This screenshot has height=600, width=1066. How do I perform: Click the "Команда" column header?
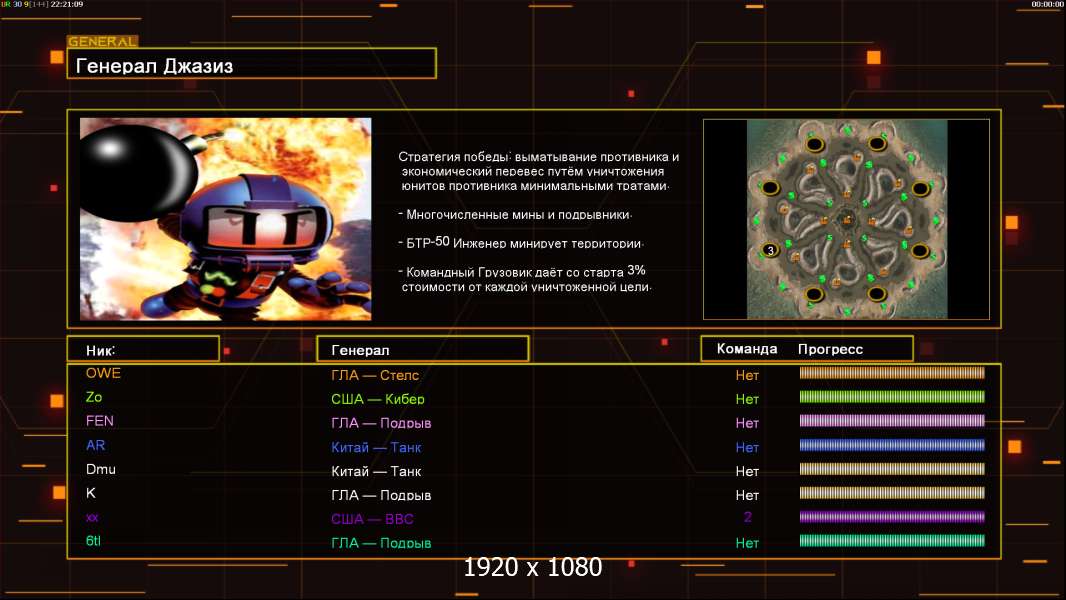(x=747, y=349)
